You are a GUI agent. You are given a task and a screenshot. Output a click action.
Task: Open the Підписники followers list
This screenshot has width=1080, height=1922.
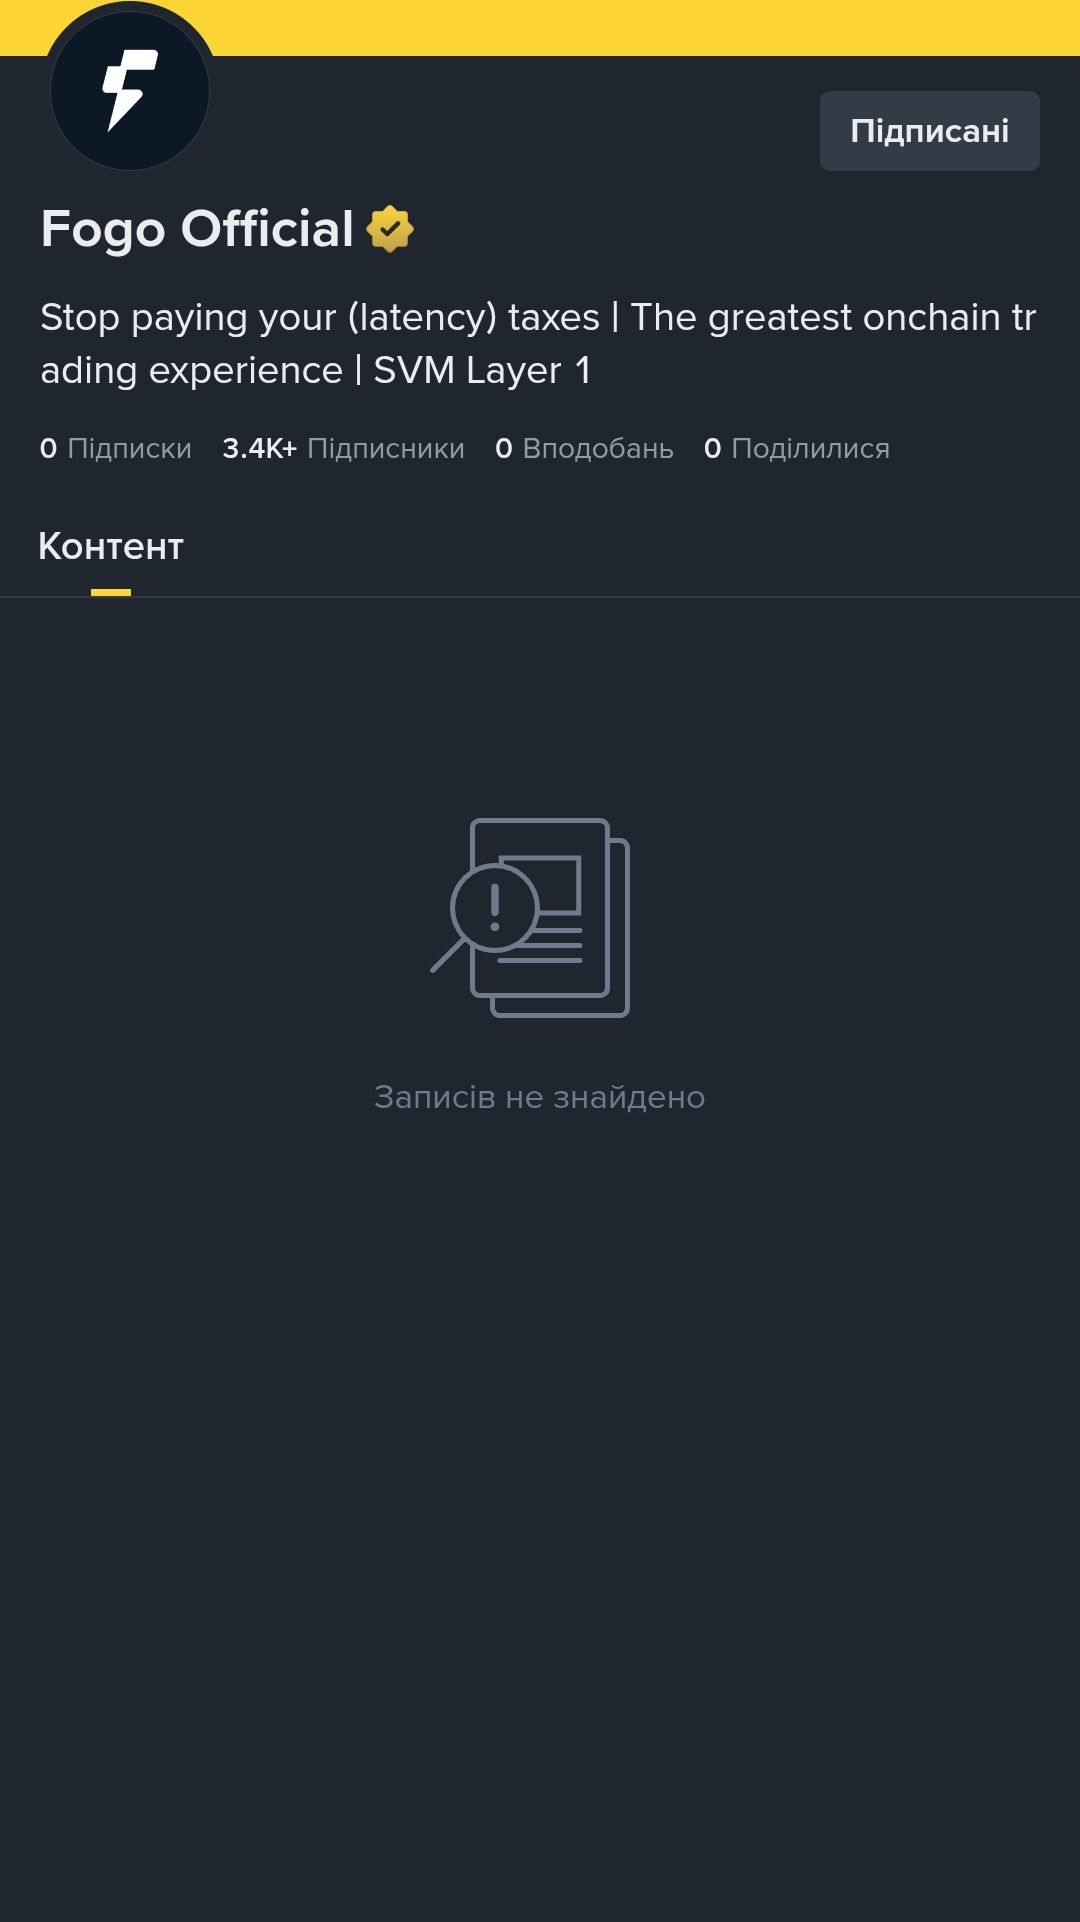pyautogui.click(x=343, y=448)
